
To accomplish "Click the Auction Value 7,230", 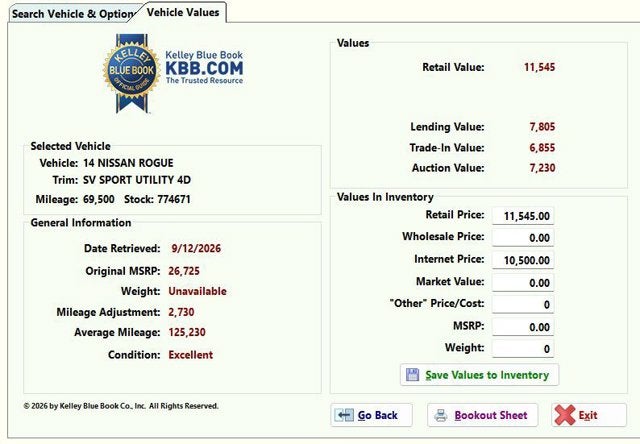I will point(542,168).
